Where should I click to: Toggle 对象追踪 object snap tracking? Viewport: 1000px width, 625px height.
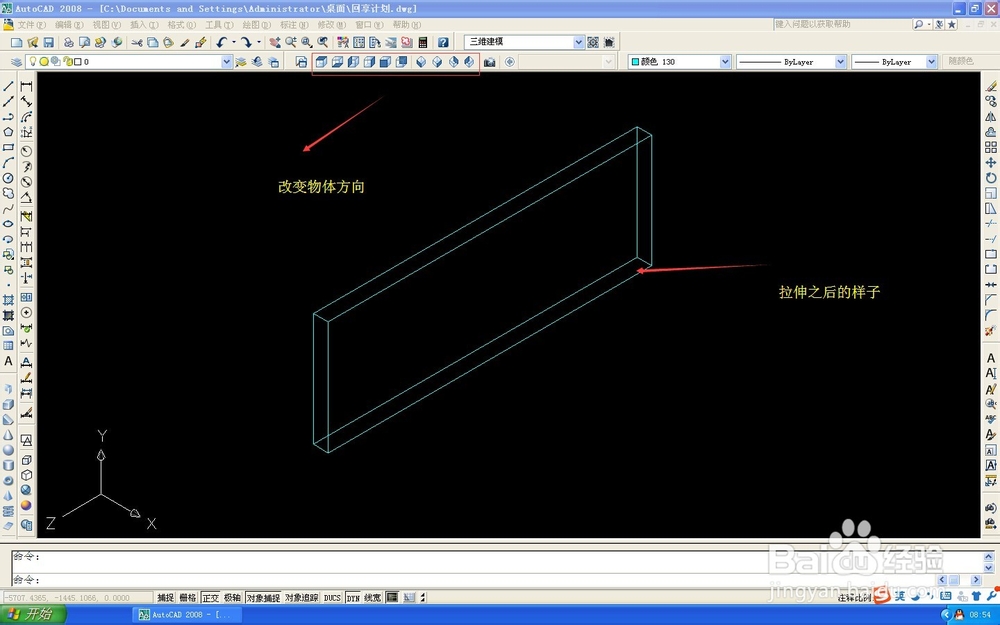(301, 598)
